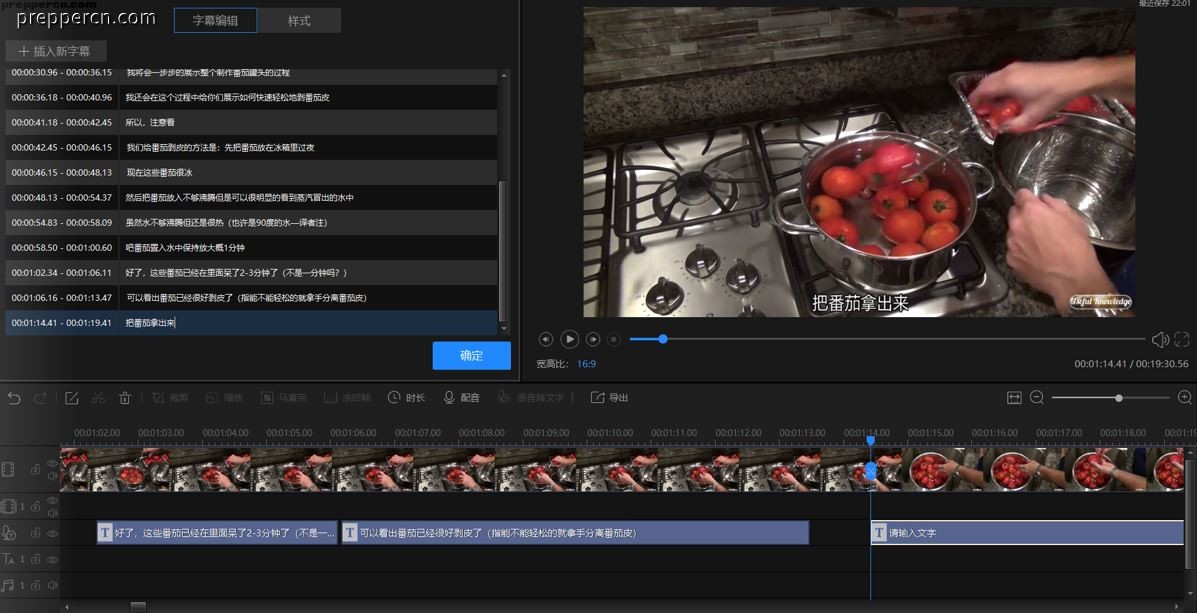Click the subtitle list scroll-up arrow
The height and width of the screenshot is (613, 1197).
pos(503,75)
